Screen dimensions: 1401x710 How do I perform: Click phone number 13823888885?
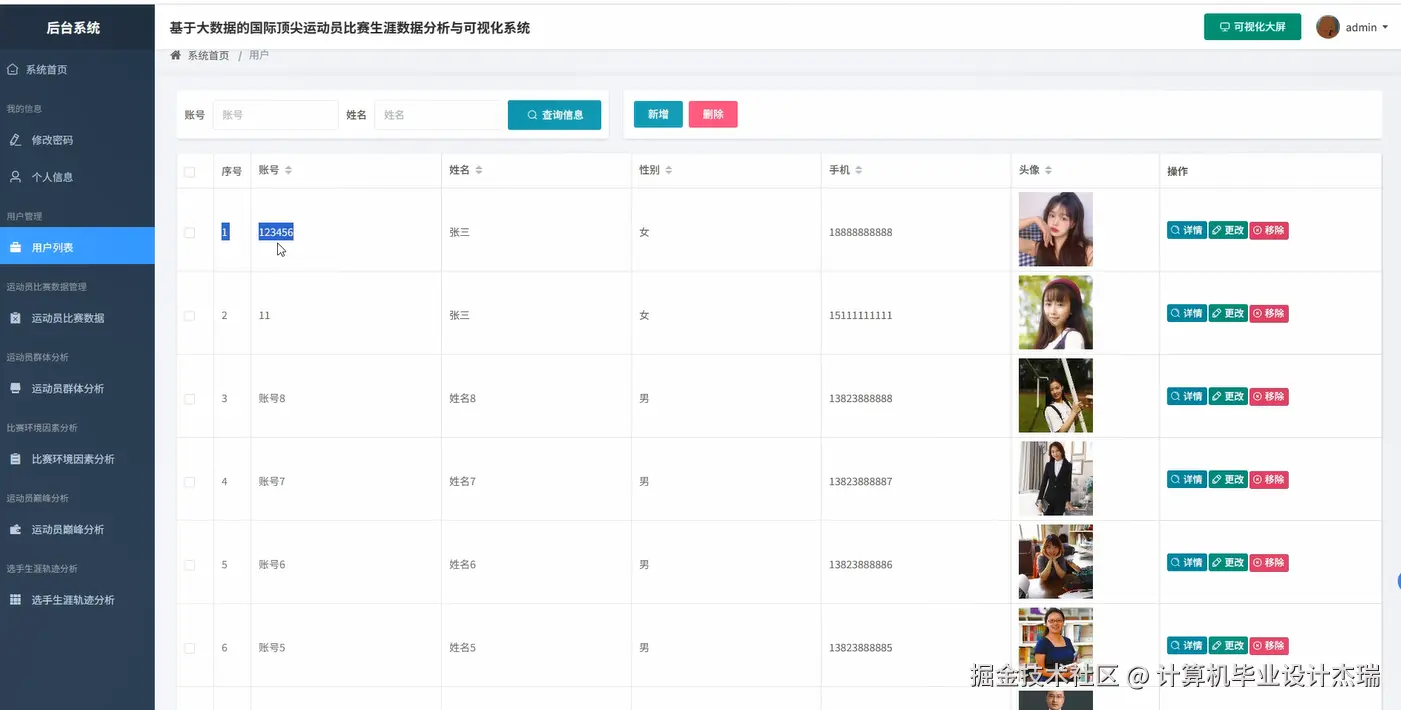pos(860,647)
